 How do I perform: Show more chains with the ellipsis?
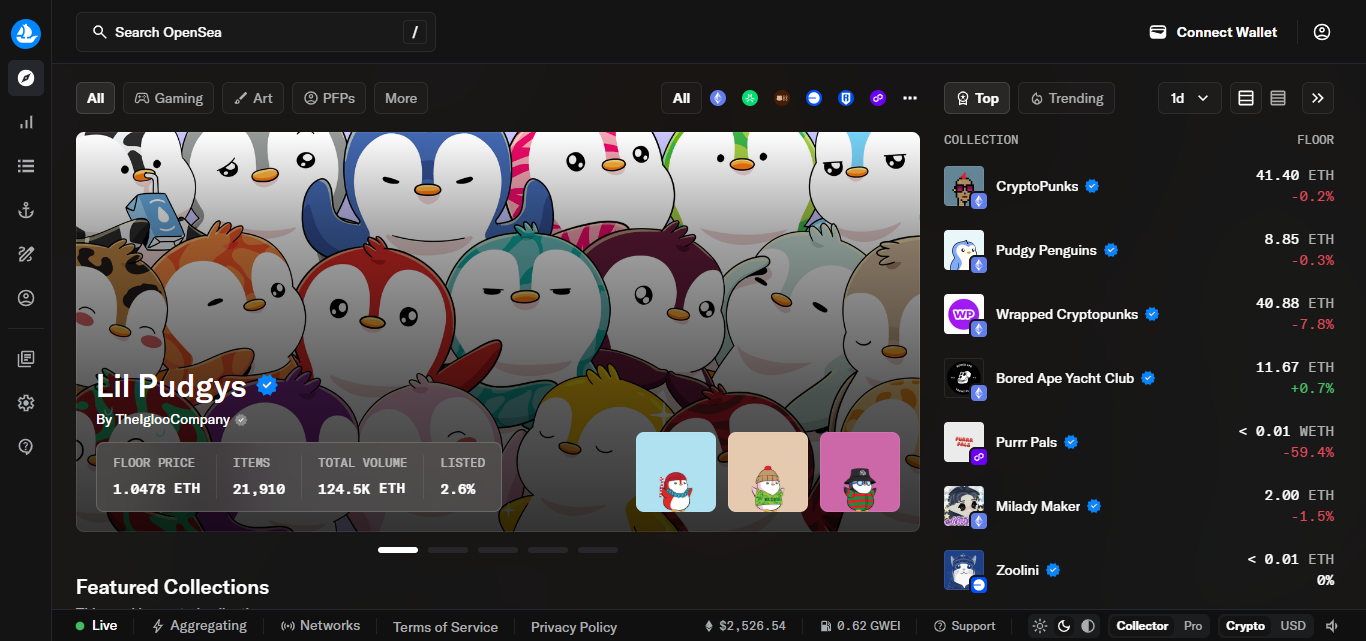coord(910,98)
